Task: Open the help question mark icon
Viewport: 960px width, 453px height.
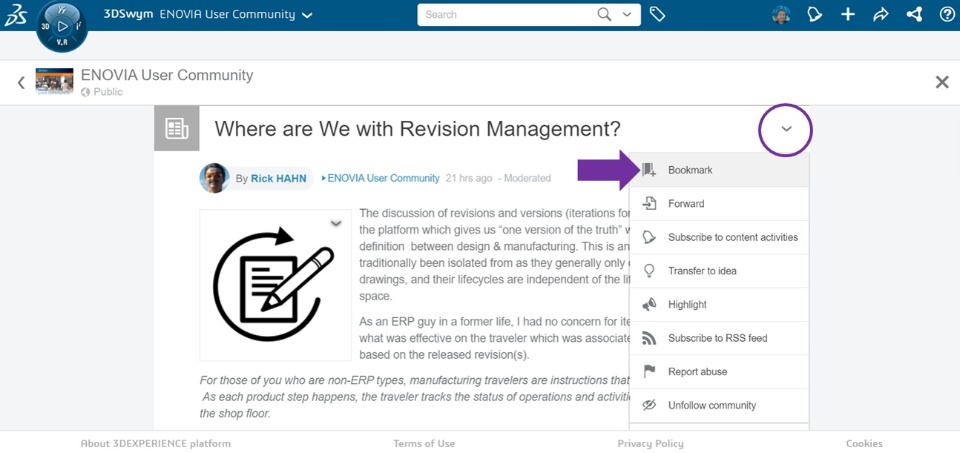Action: point(947,15)
